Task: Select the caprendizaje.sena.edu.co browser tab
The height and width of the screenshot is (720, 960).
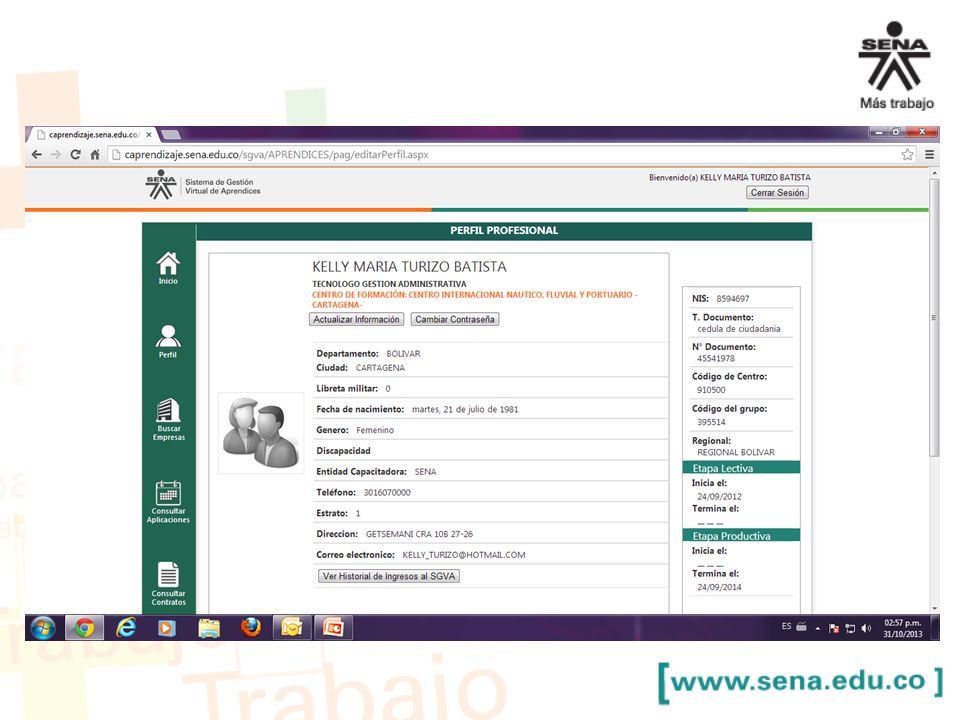Action: (x=93, y=135)
